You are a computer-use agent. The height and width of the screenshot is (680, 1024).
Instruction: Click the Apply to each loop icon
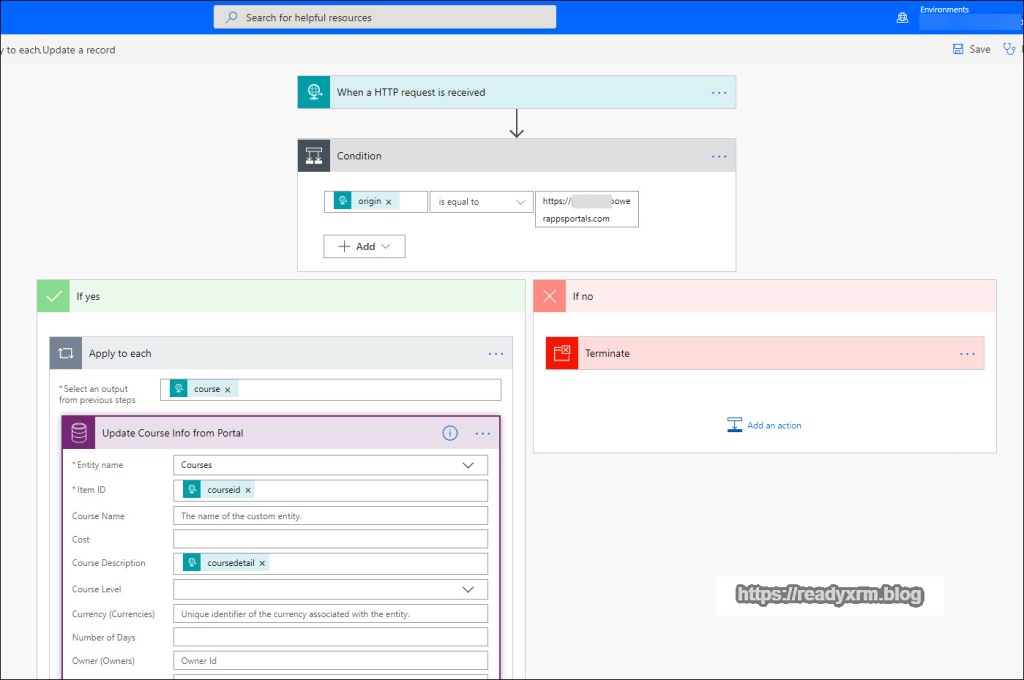point(66,353)
